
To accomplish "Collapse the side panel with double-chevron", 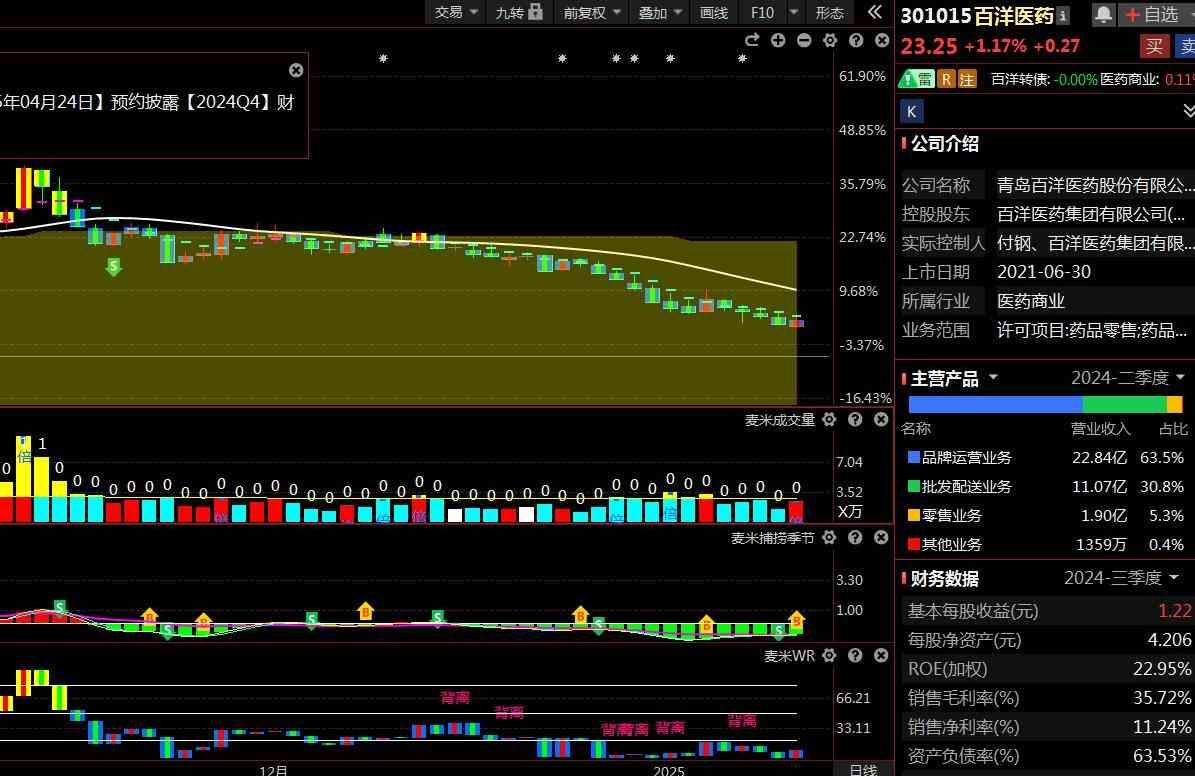I will coord(875,12).
